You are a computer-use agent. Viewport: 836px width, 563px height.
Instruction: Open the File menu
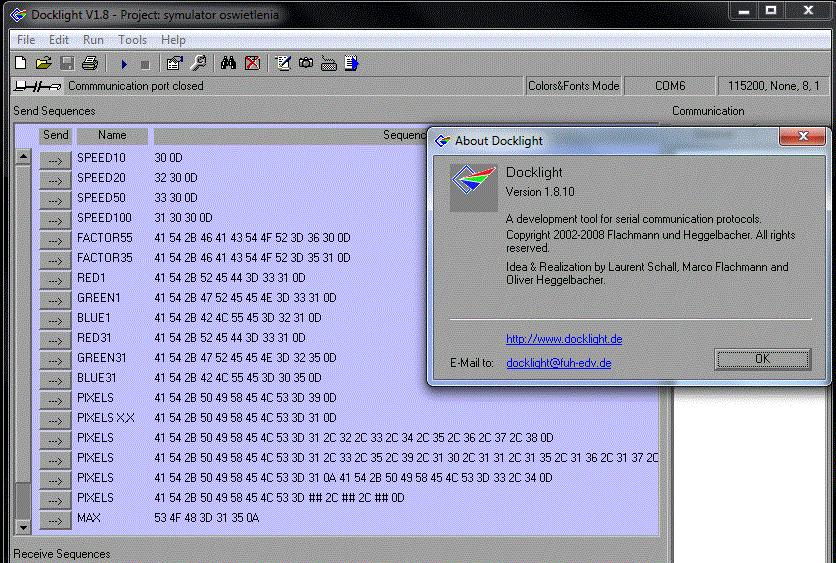(26, 40)
